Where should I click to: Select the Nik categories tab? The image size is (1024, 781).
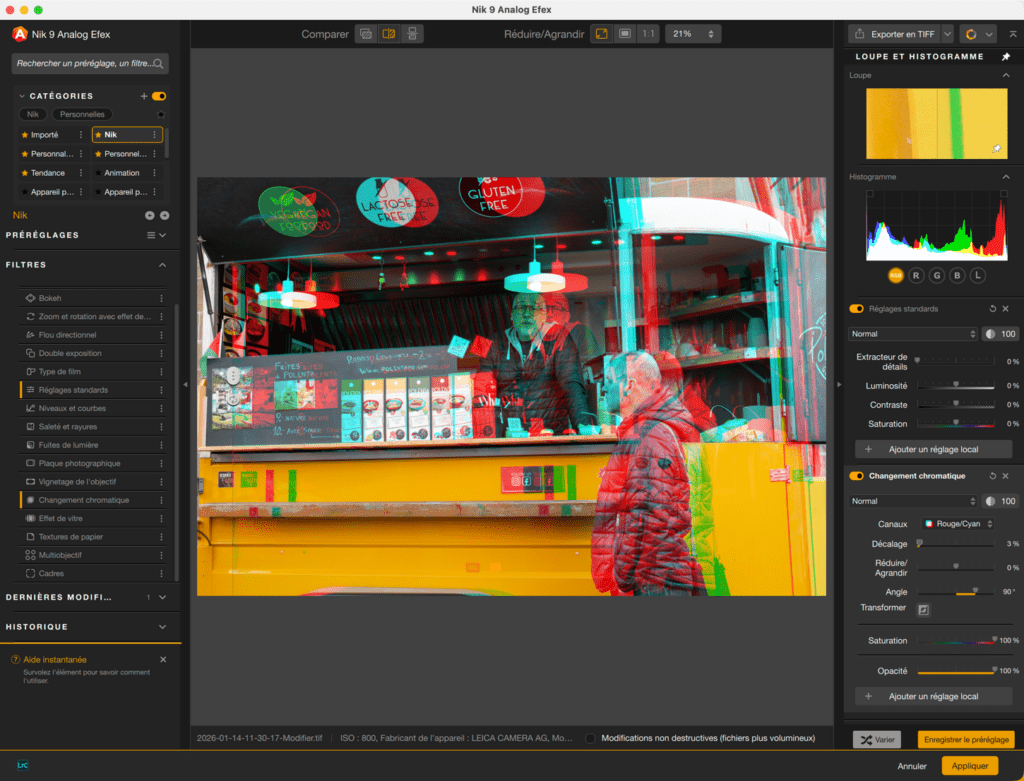pos(31,114)
